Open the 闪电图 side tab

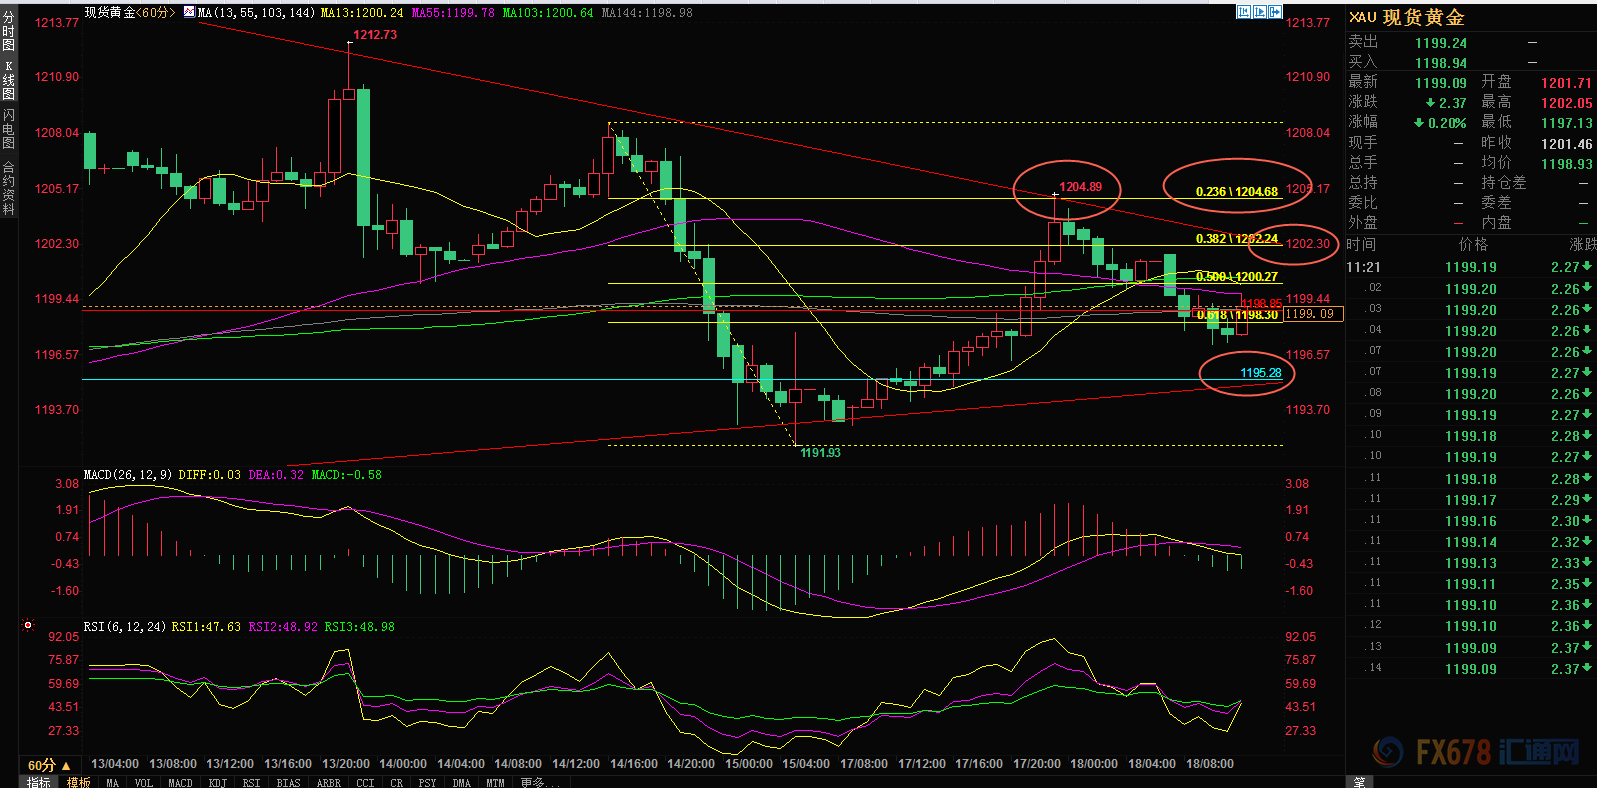tap(8, 130)
